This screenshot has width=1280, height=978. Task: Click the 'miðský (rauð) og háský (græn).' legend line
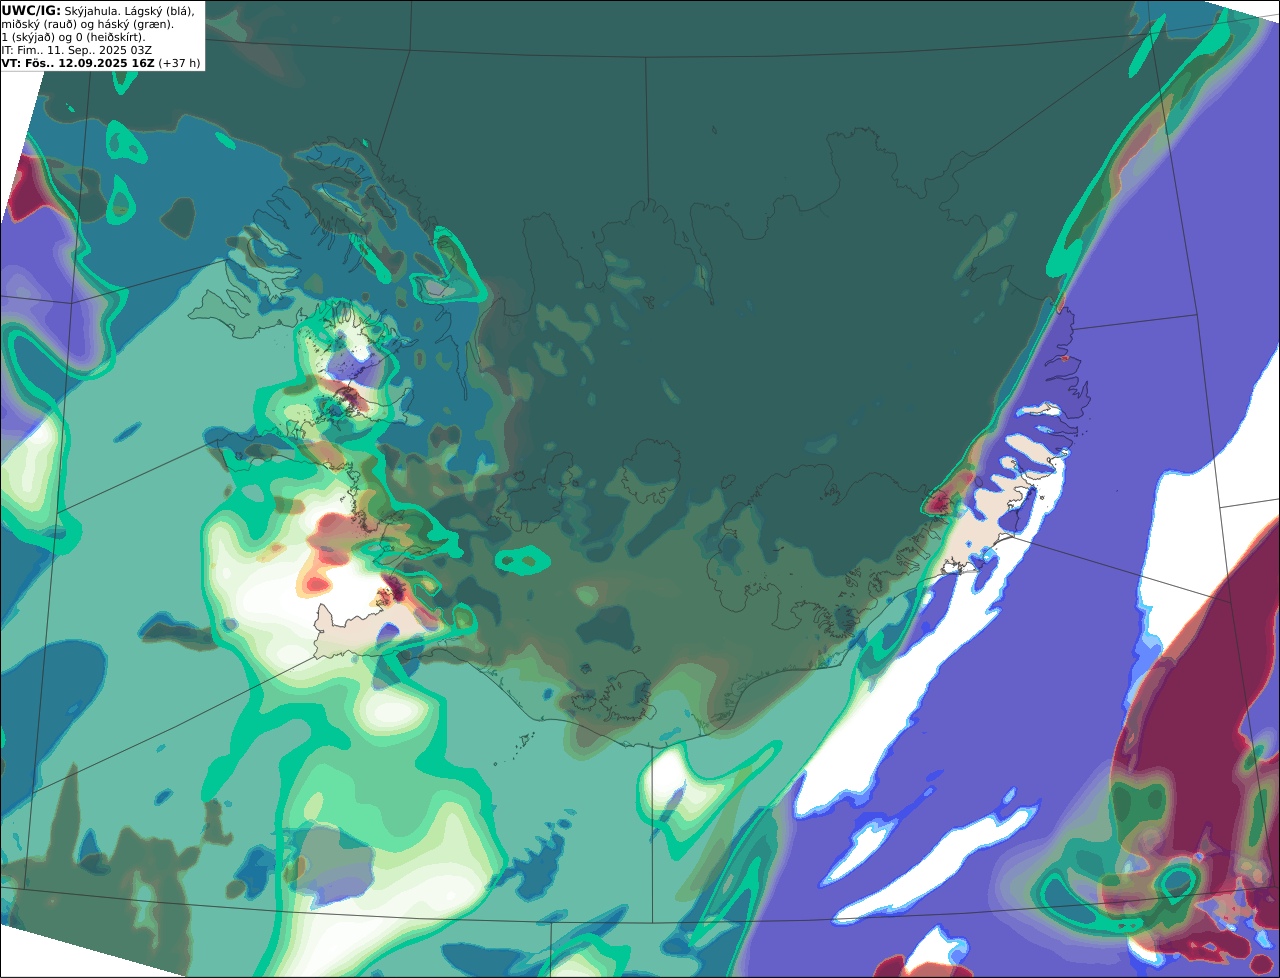87,24
